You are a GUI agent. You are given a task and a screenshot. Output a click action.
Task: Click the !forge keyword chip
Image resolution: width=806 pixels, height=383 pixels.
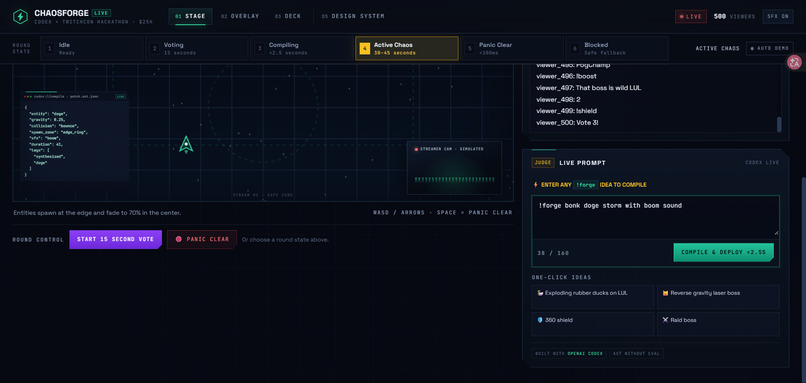[585, 185]
